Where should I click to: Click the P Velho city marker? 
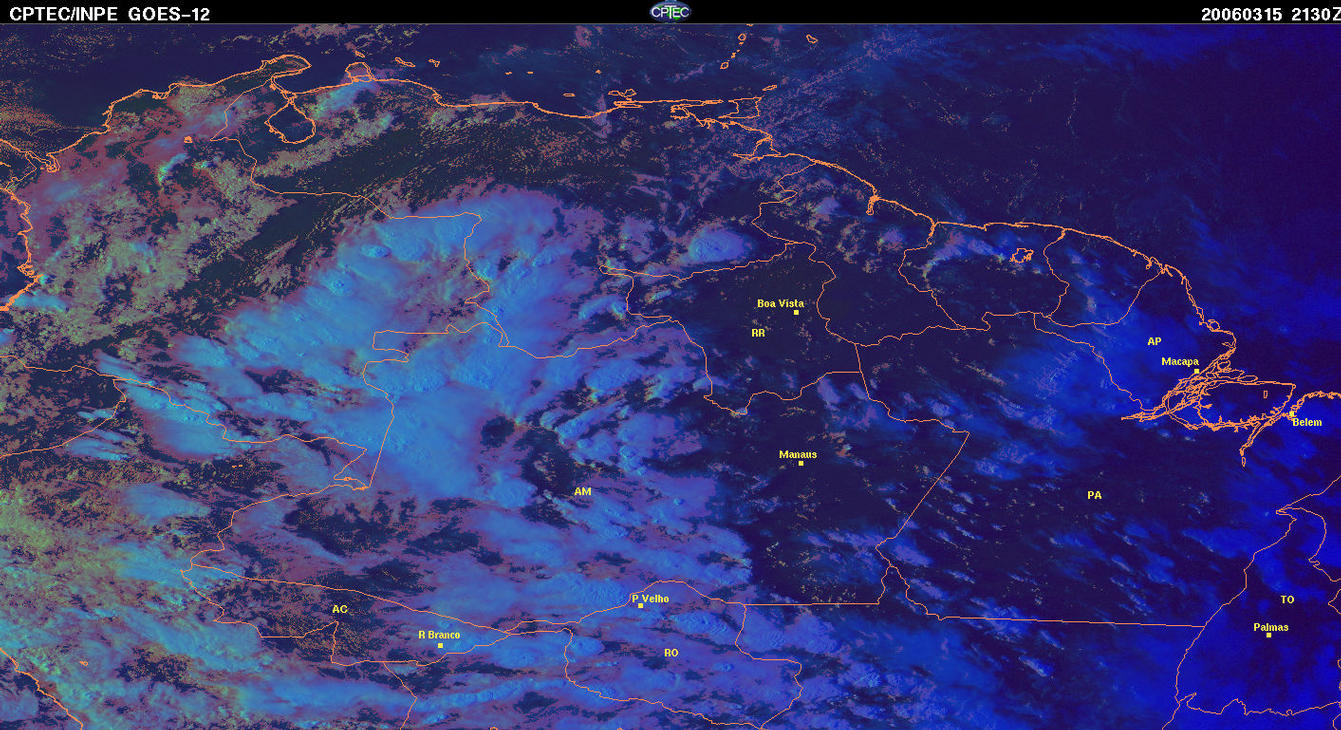[640, 606]
